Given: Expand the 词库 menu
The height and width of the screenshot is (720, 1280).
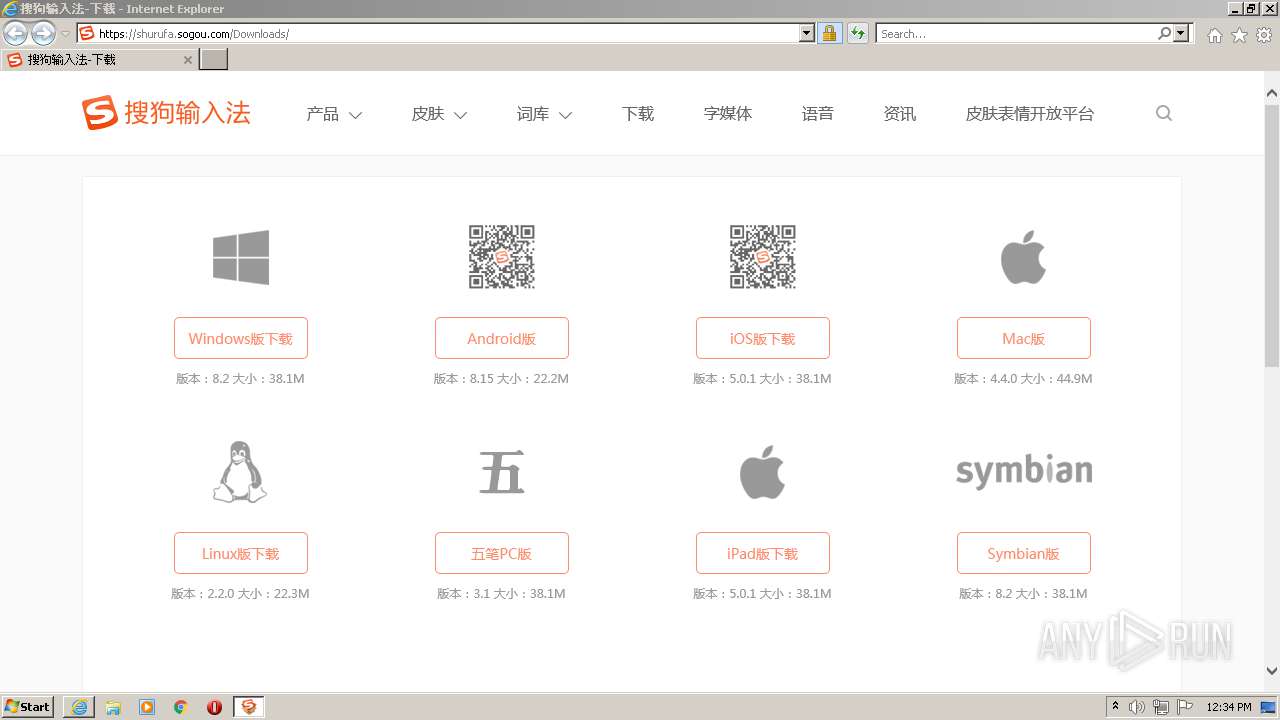Looking at the screenshot, I should pos(544,114).
